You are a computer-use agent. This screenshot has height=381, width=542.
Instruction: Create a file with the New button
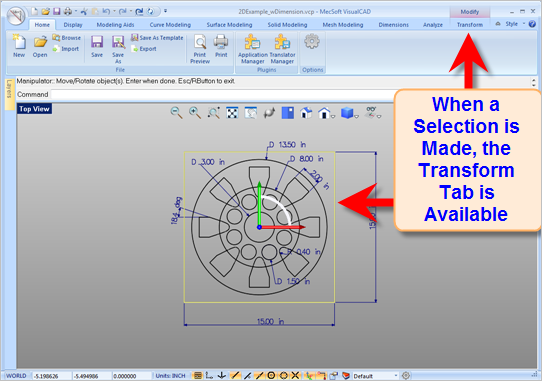tap(19, 46)
